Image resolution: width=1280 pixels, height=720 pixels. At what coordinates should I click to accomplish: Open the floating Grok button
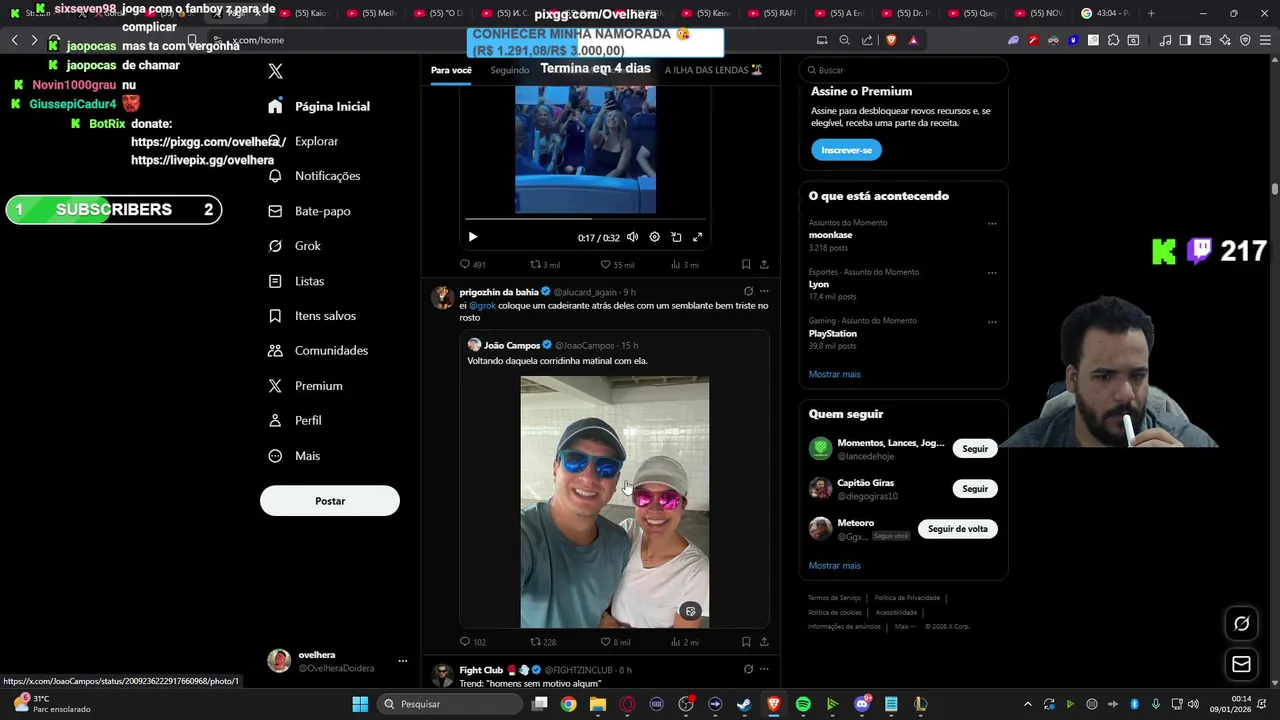[x=1241, y=624]
